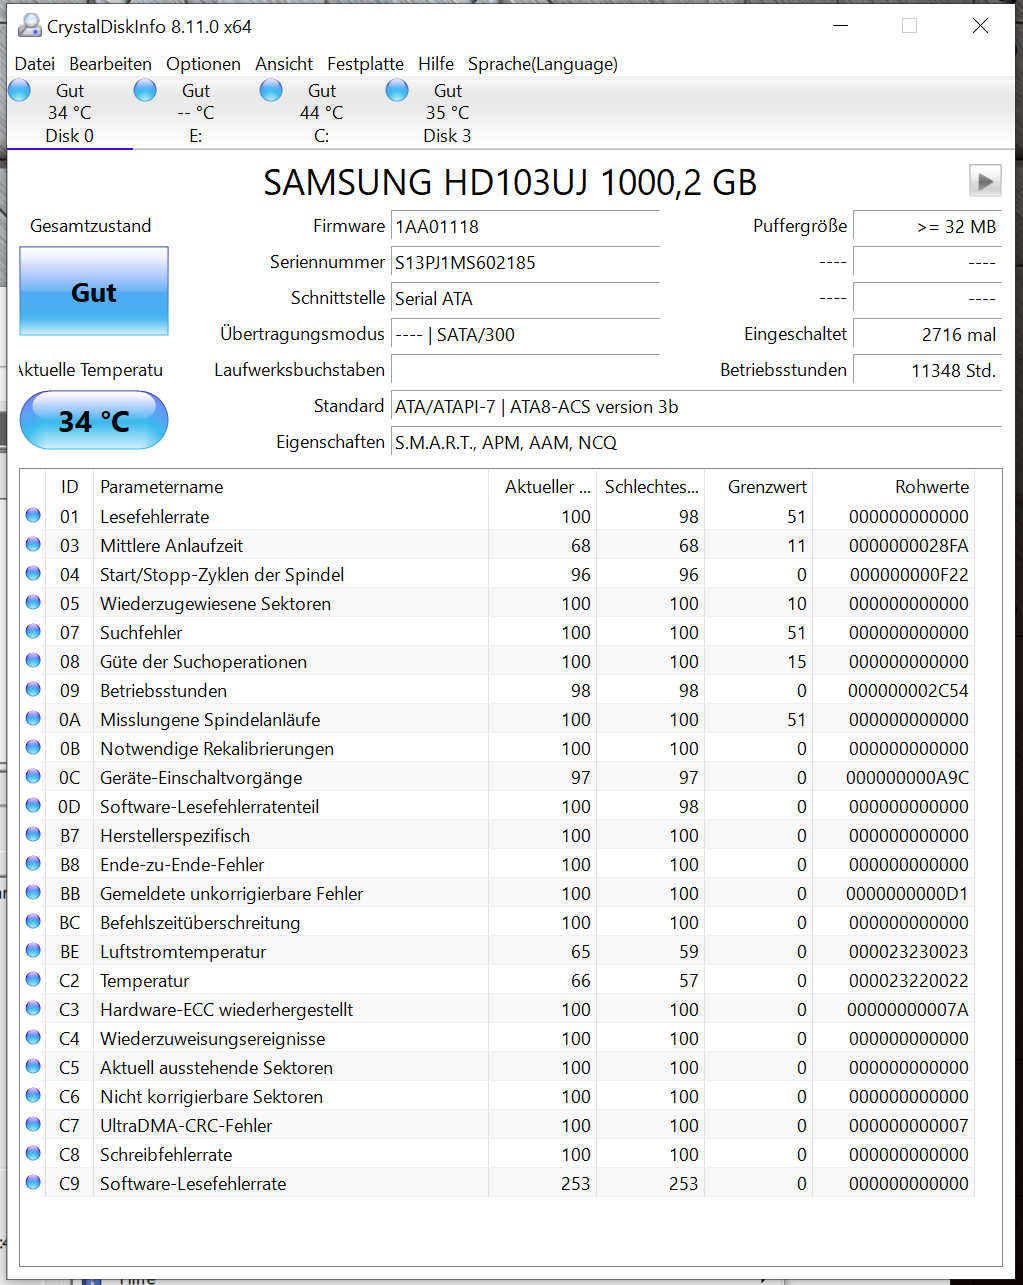Click the Betriebsstunden value 11348 Std.
Viewport: 1023px width, 1285px height.
point(927,371)
